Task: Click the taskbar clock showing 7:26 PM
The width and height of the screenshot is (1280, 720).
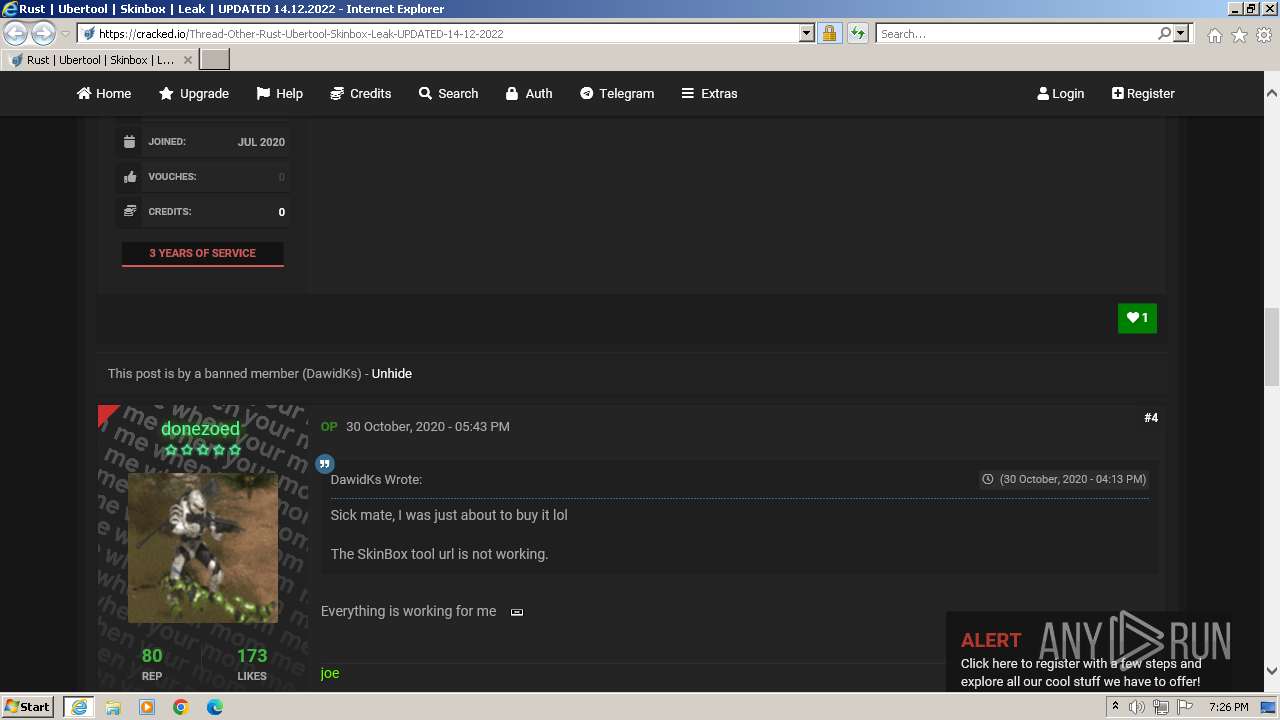Action: click(1228, 707)
